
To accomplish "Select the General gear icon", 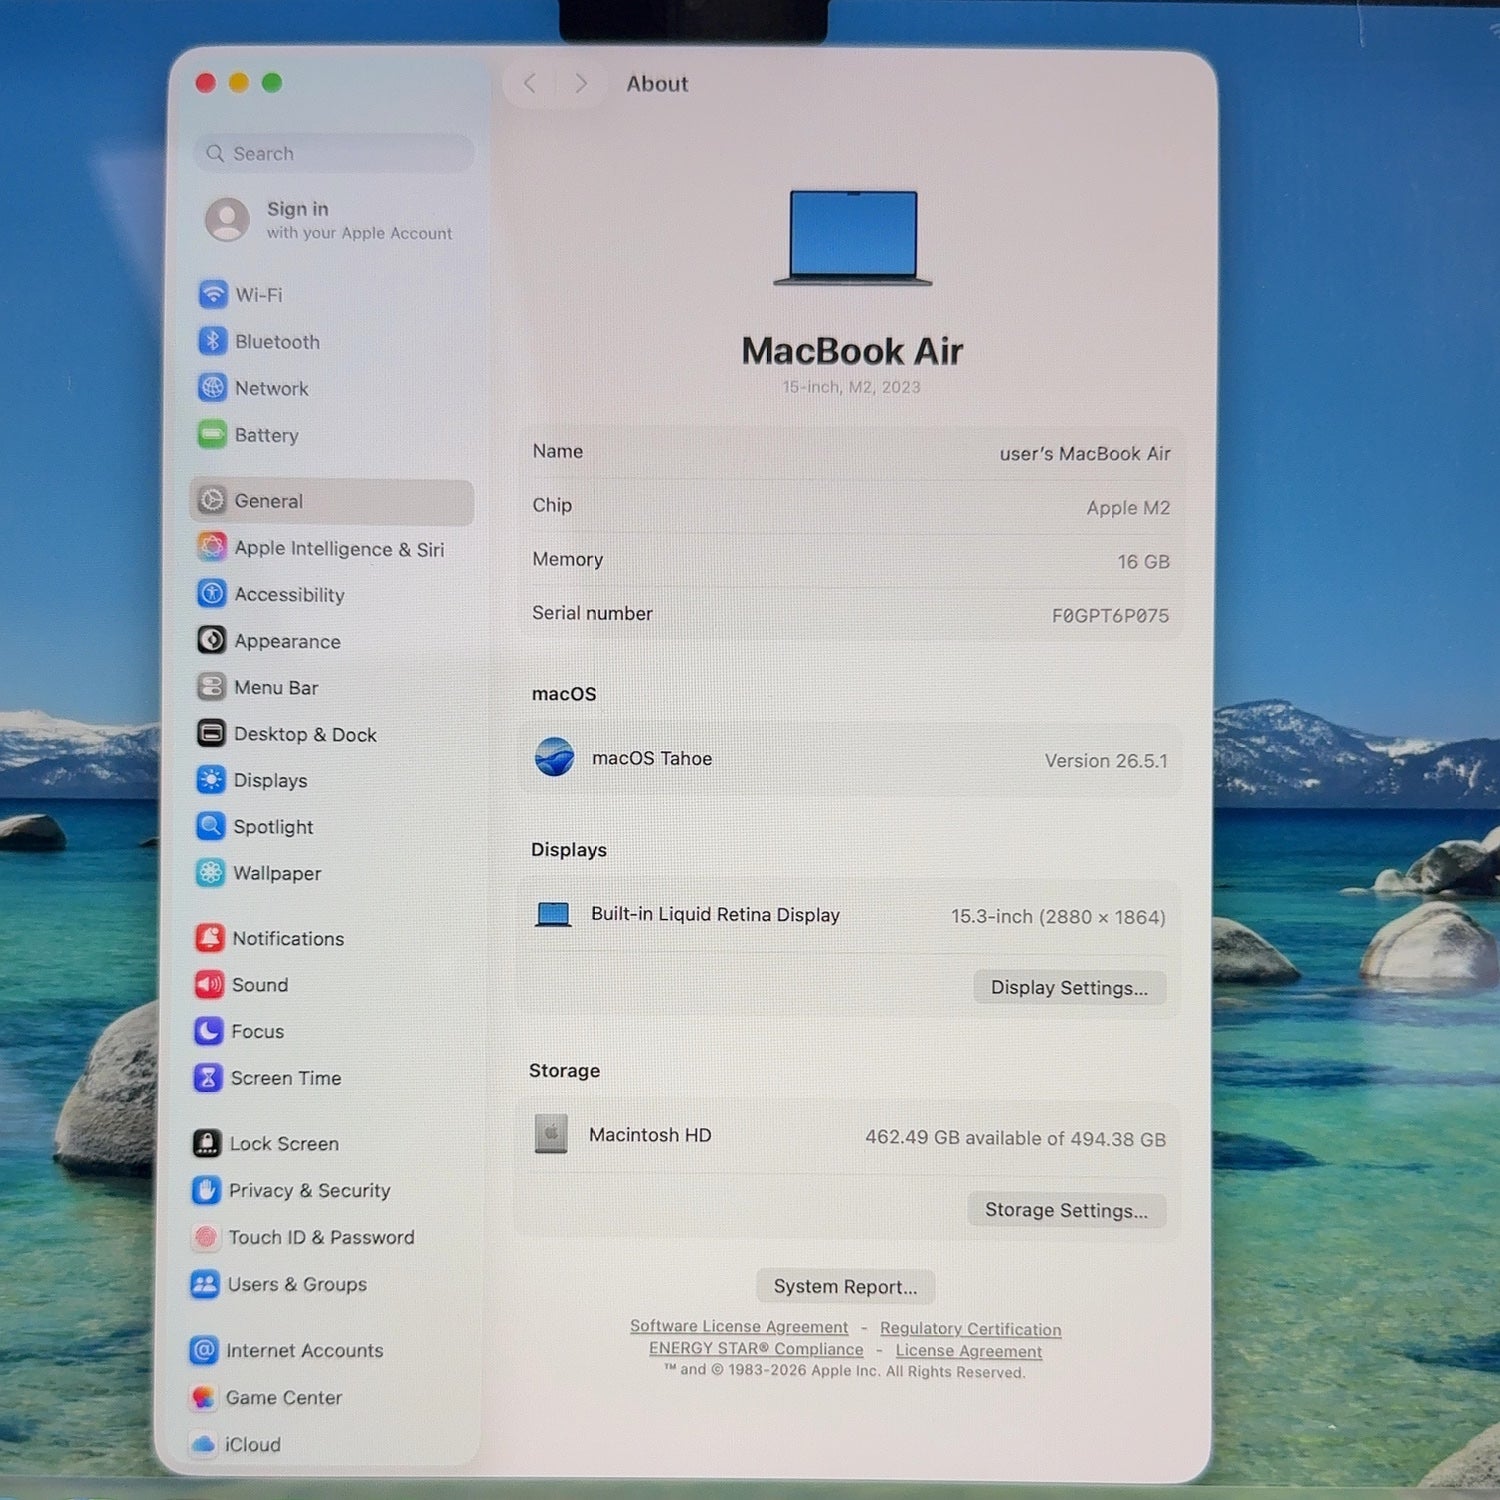I will (212, 500).
